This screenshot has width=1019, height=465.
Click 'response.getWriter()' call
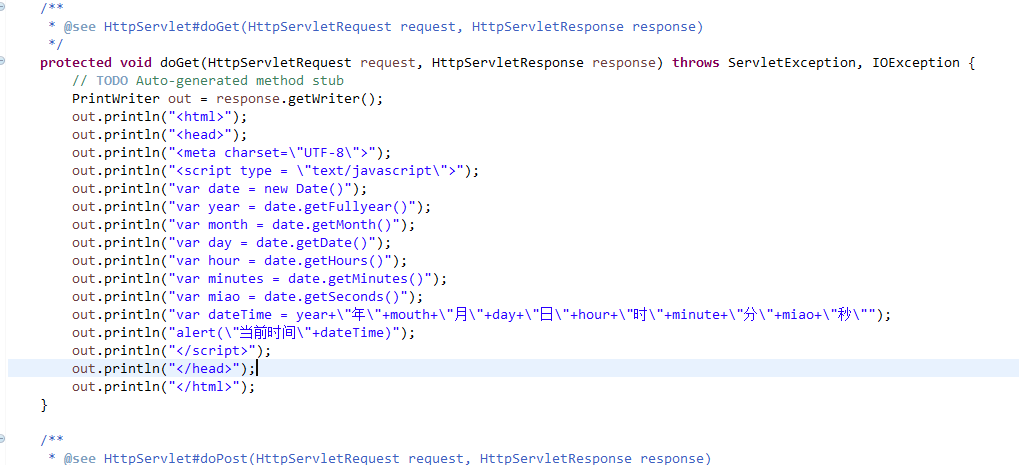(296, 99)
